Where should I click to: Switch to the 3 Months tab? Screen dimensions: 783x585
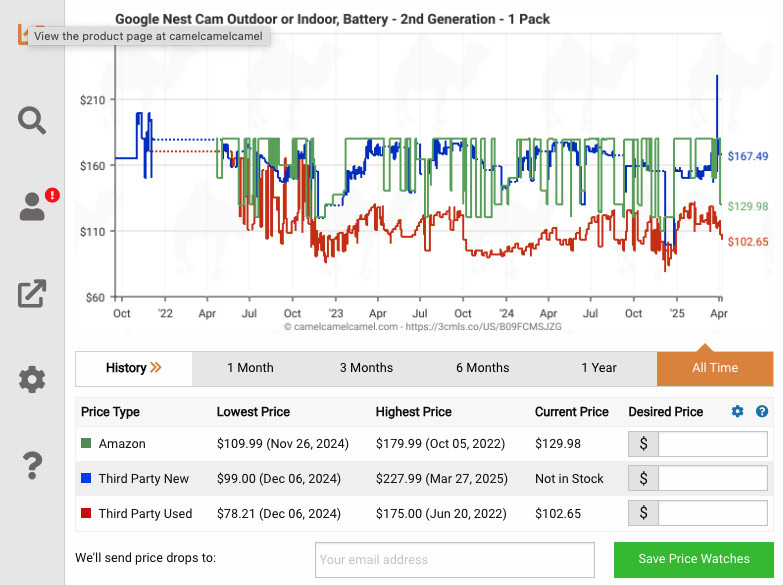366,368
